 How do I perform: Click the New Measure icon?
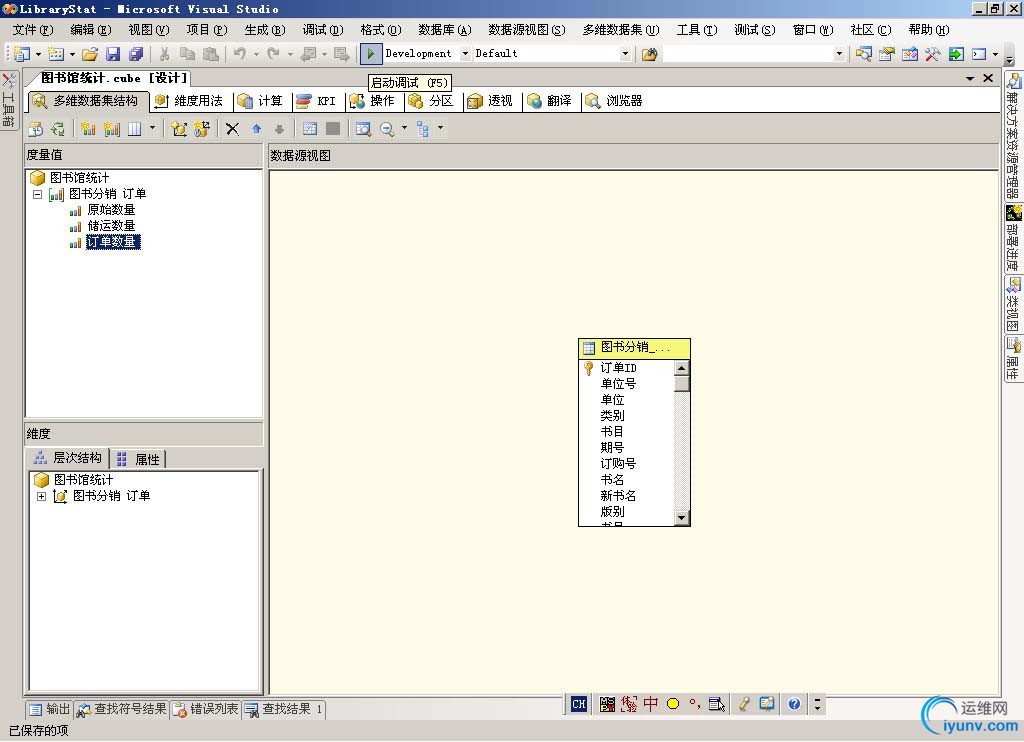[88, 129]
